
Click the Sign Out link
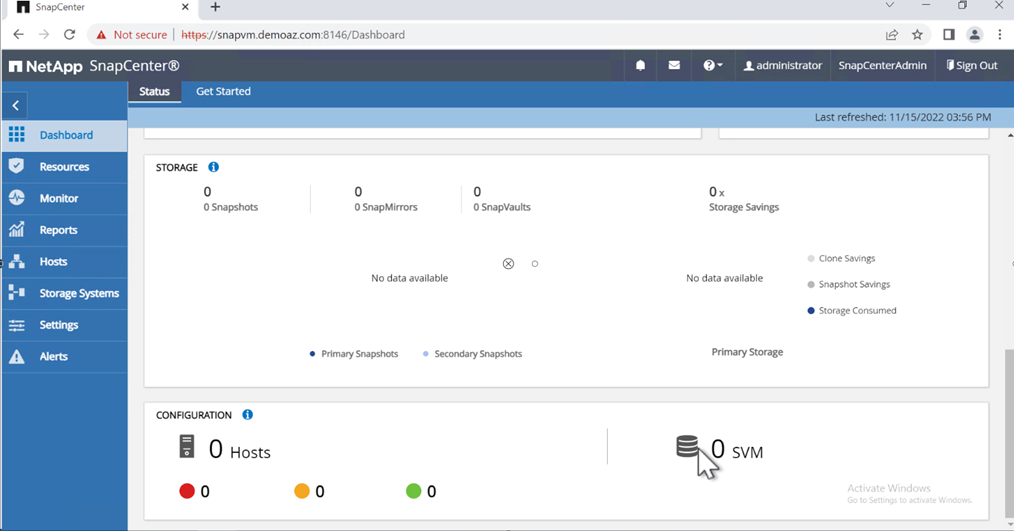click(x=971, y=65)
